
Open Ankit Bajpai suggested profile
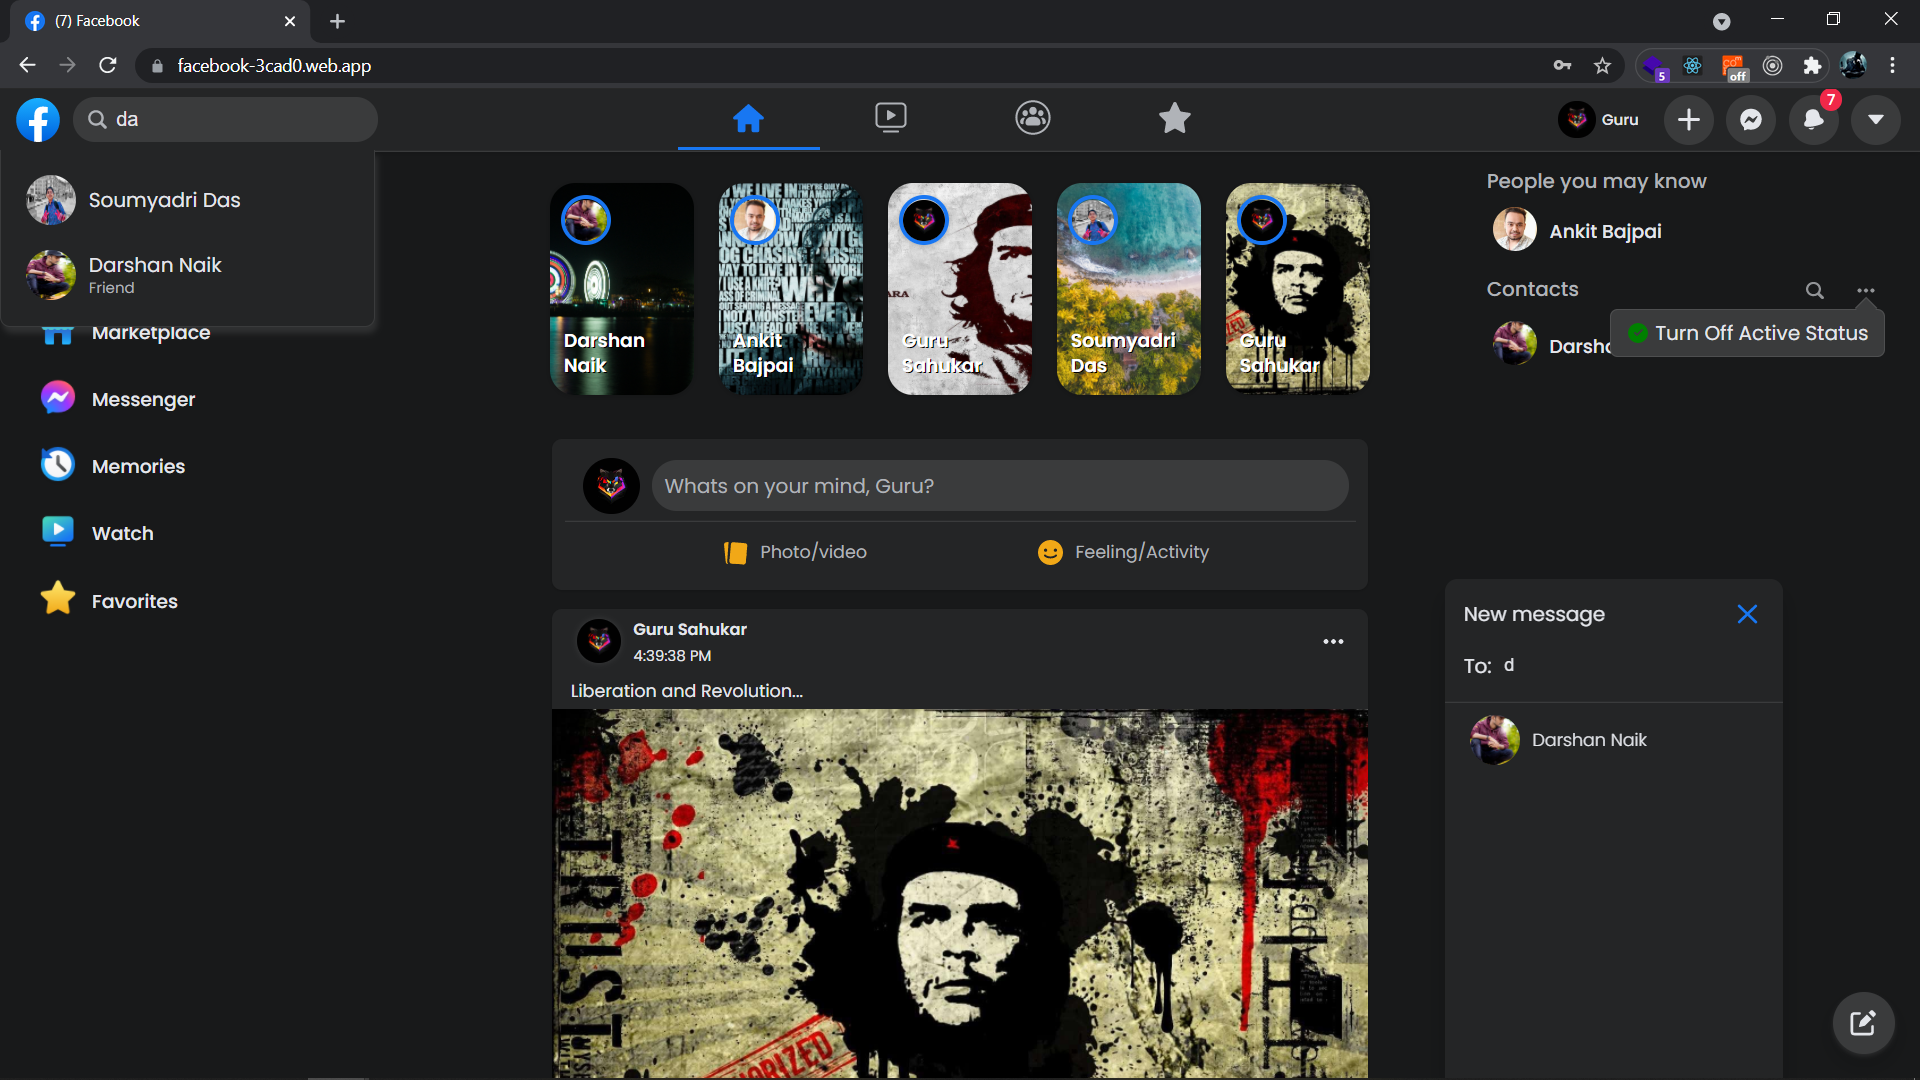pos(1577,231)
